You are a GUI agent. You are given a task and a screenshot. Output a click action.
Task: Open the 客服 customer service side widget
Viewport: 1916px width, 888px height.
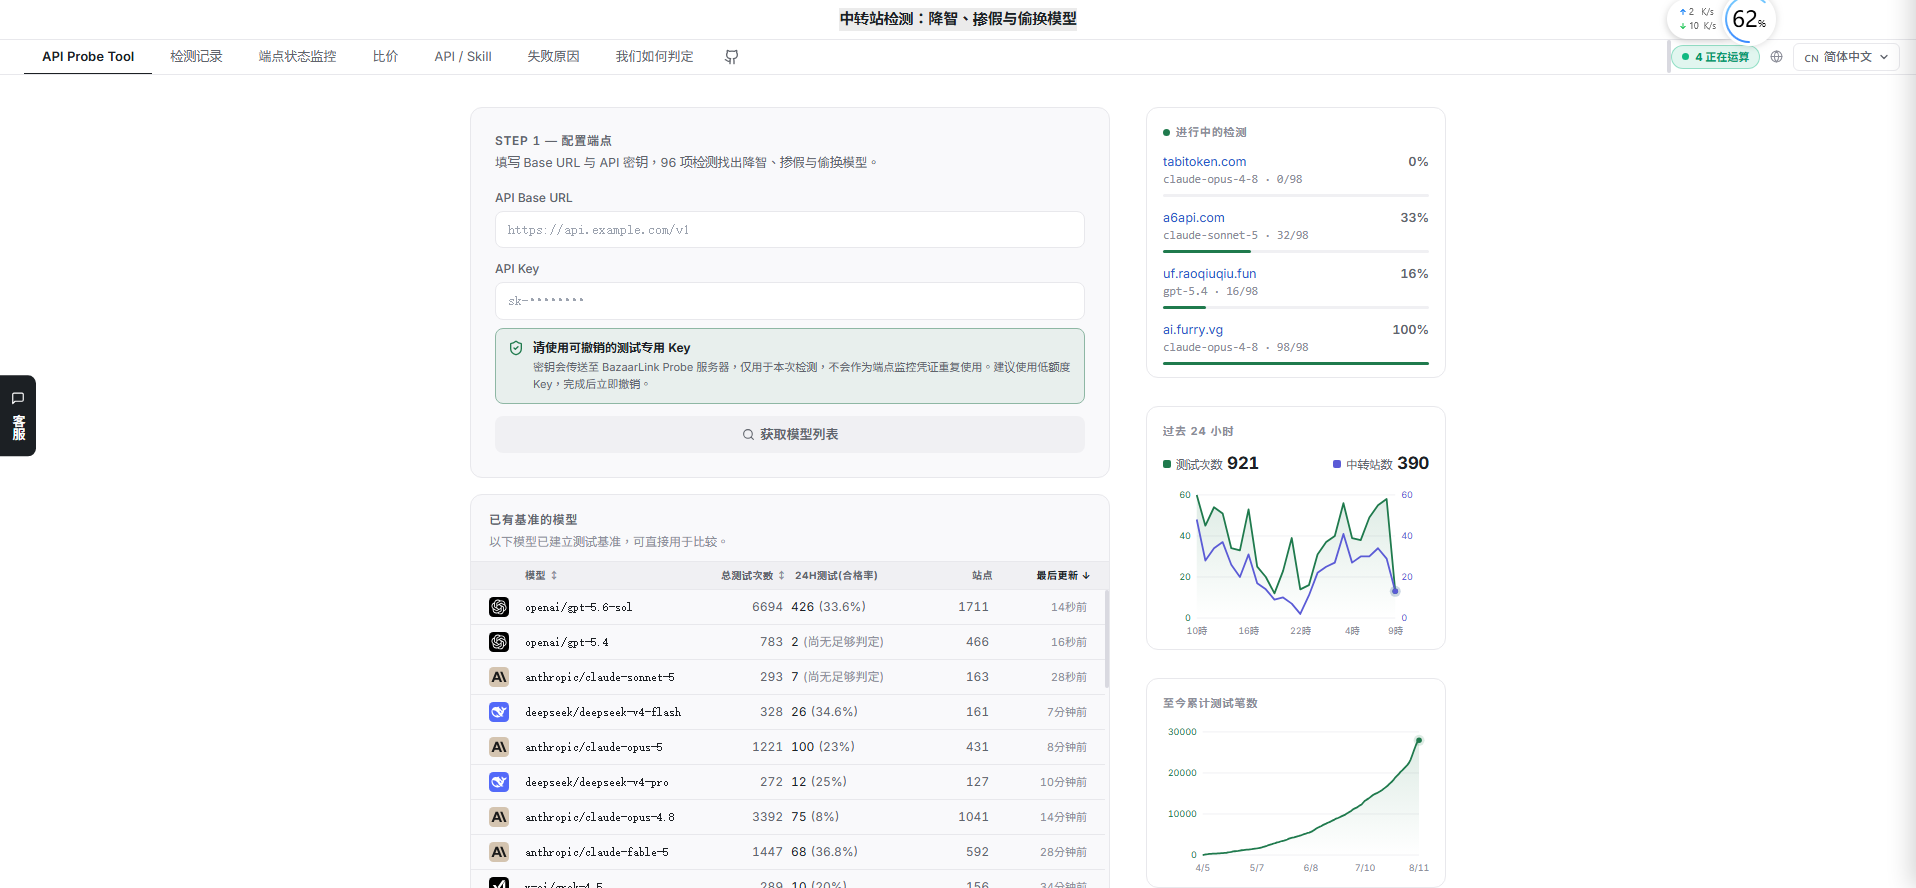(18, 416)
